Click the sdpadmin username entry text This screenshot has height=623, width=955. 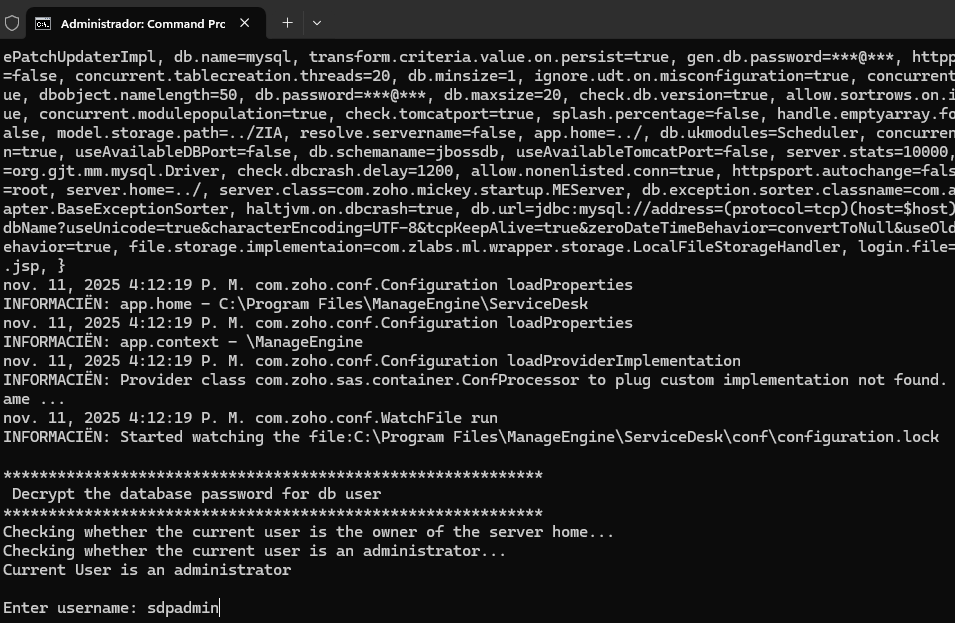183,608
